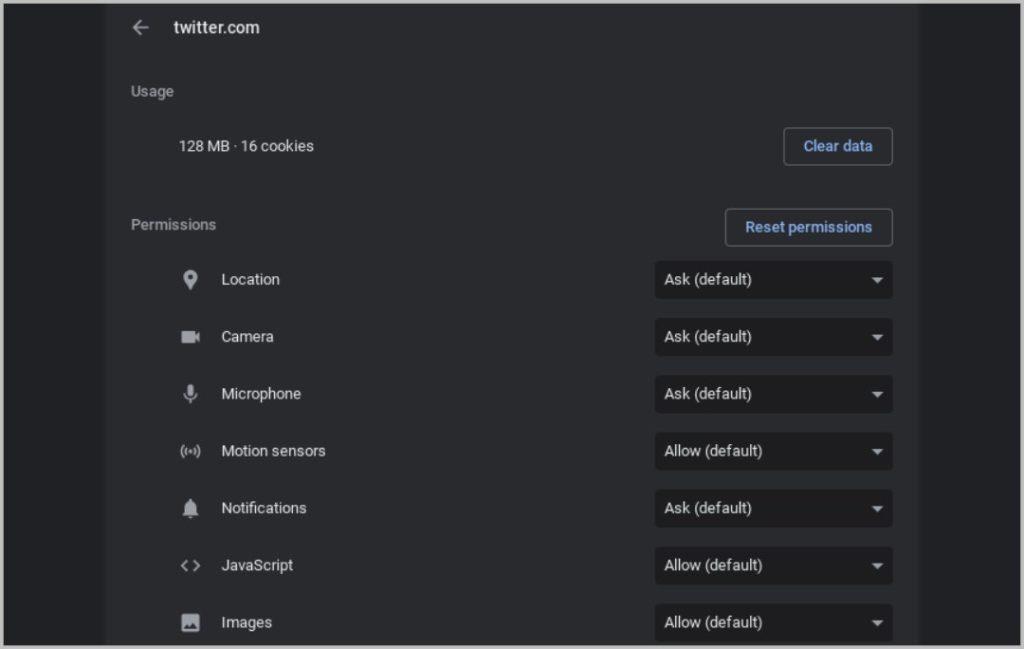Screen dimensions: 1024x649
Task: Open the Microphone permission dropdown
Action: [773, 394]
